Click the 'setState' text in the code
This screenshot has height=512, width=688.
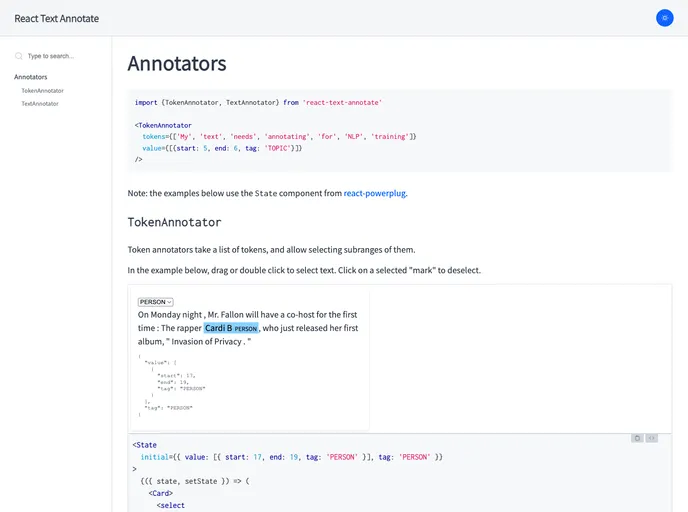pos(201,481)
